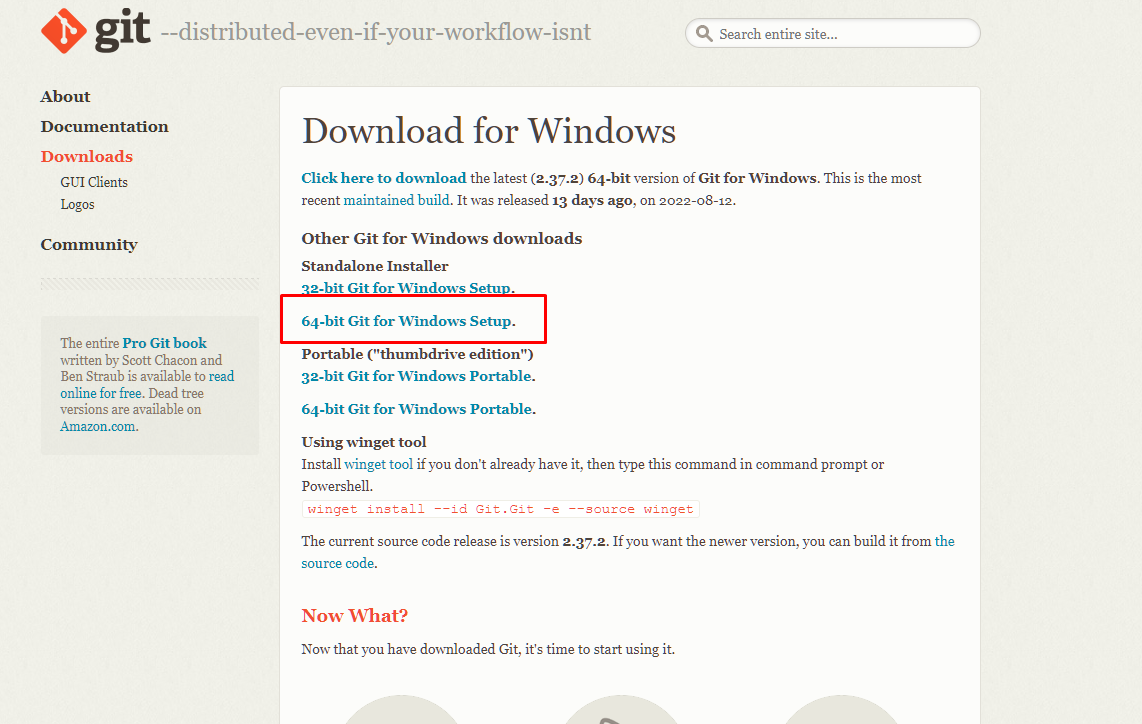Click the orange Git diamond logo icon

tap(64, 31)
